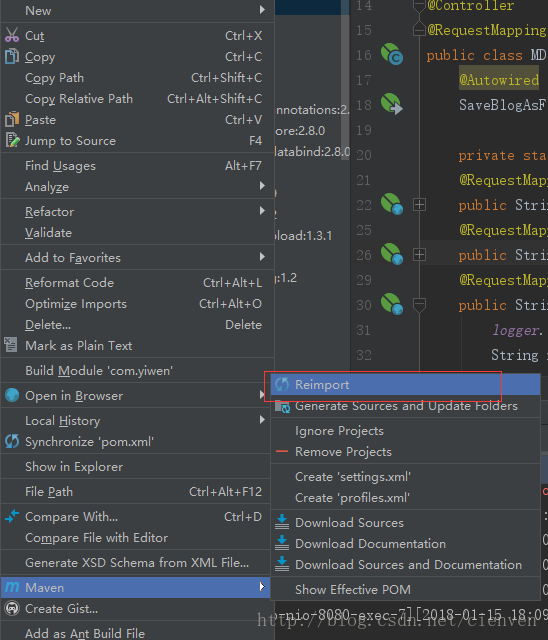Expand the folded method on line 26
Viewport: 548px width, 640px height.
point(419,255)
